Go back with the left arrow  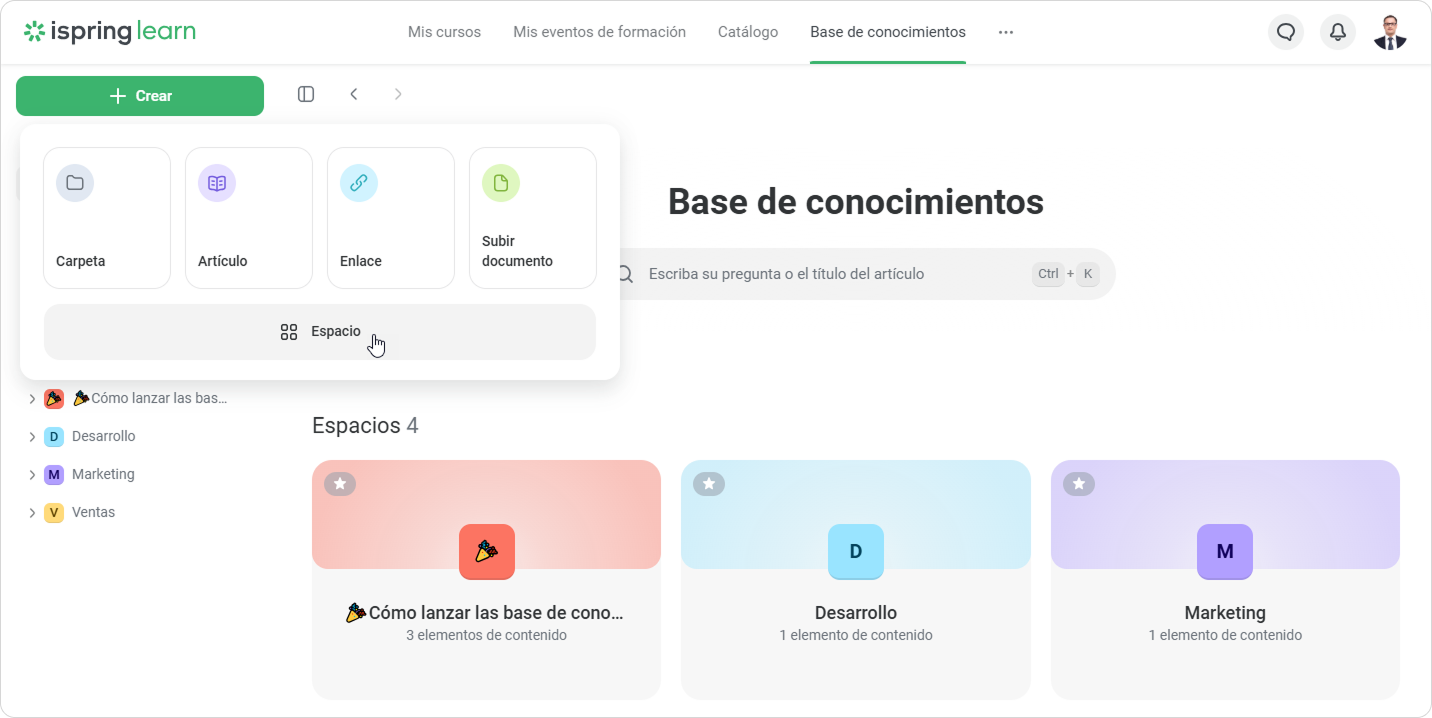(354, 94)
